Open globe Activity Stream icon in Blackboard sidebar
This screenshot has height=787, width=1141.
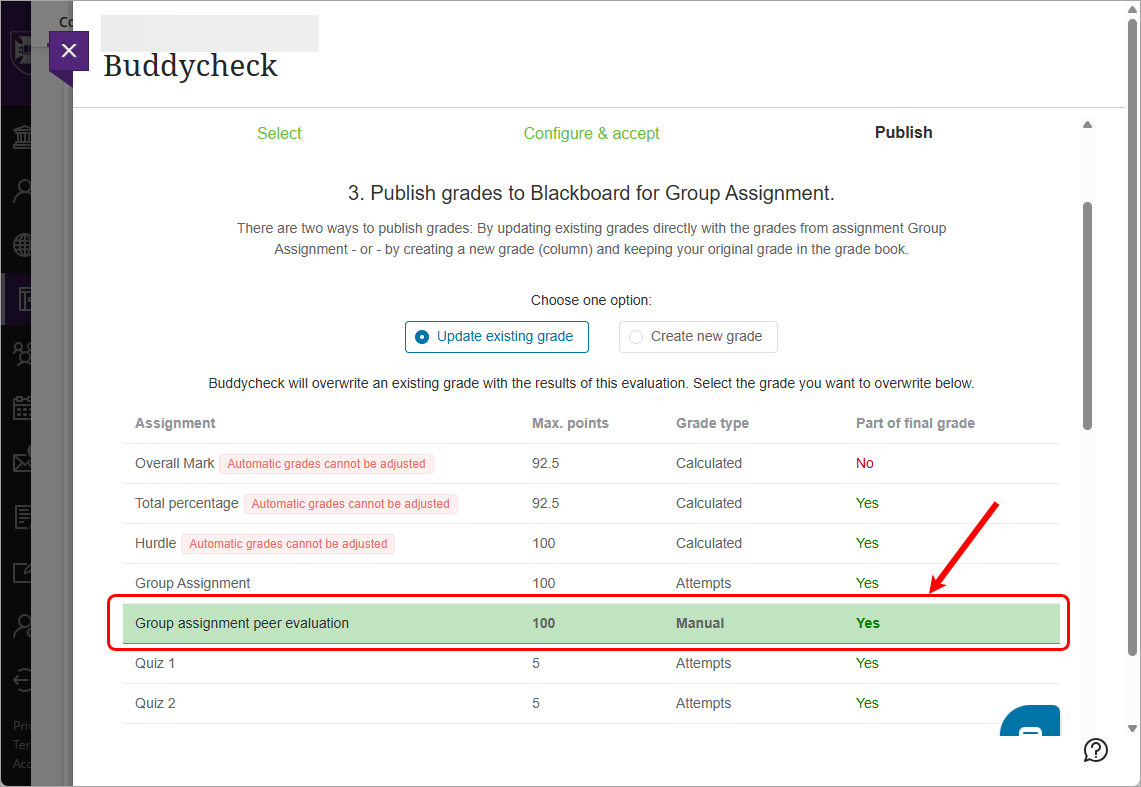click(23, 245)
